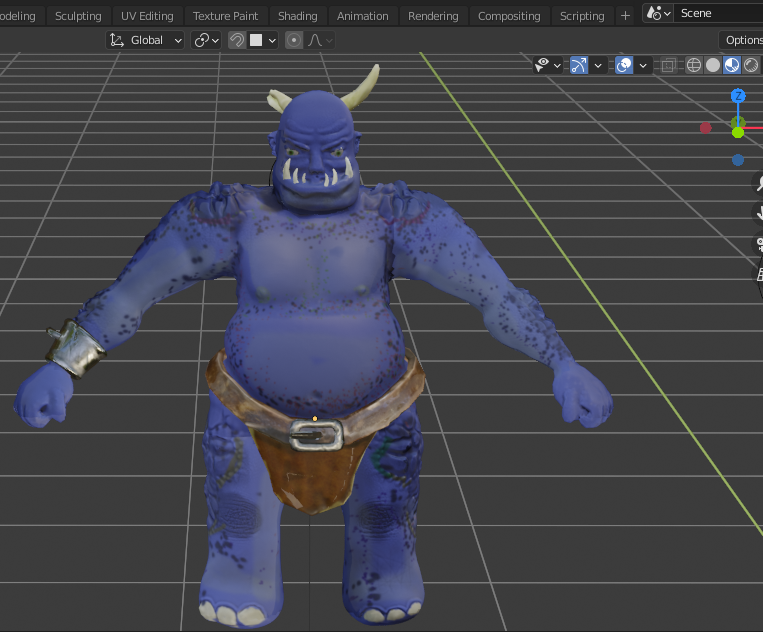
Task: Toggle viewport gizmos display
Action: pyautogui.click(x=579, y=65)
